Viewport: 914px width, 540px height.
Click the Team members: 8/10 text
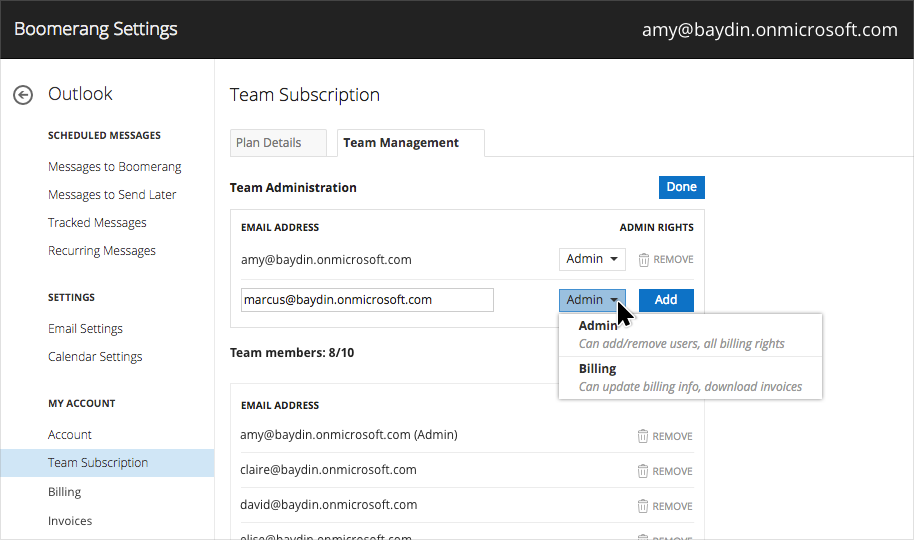click(292, 353)
